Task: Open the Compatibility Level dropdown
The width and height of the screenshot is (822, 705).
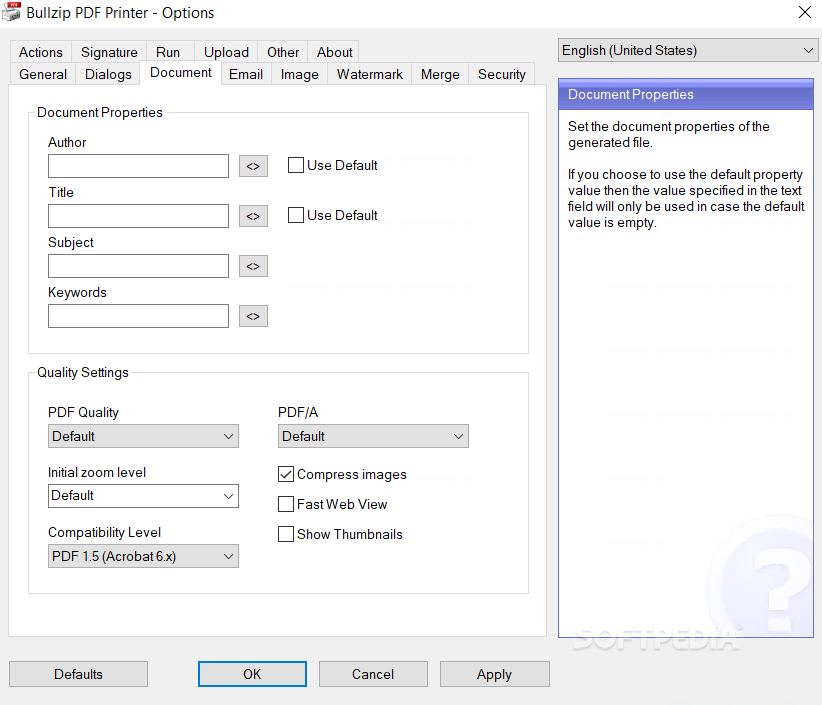Action: (143, 556)
